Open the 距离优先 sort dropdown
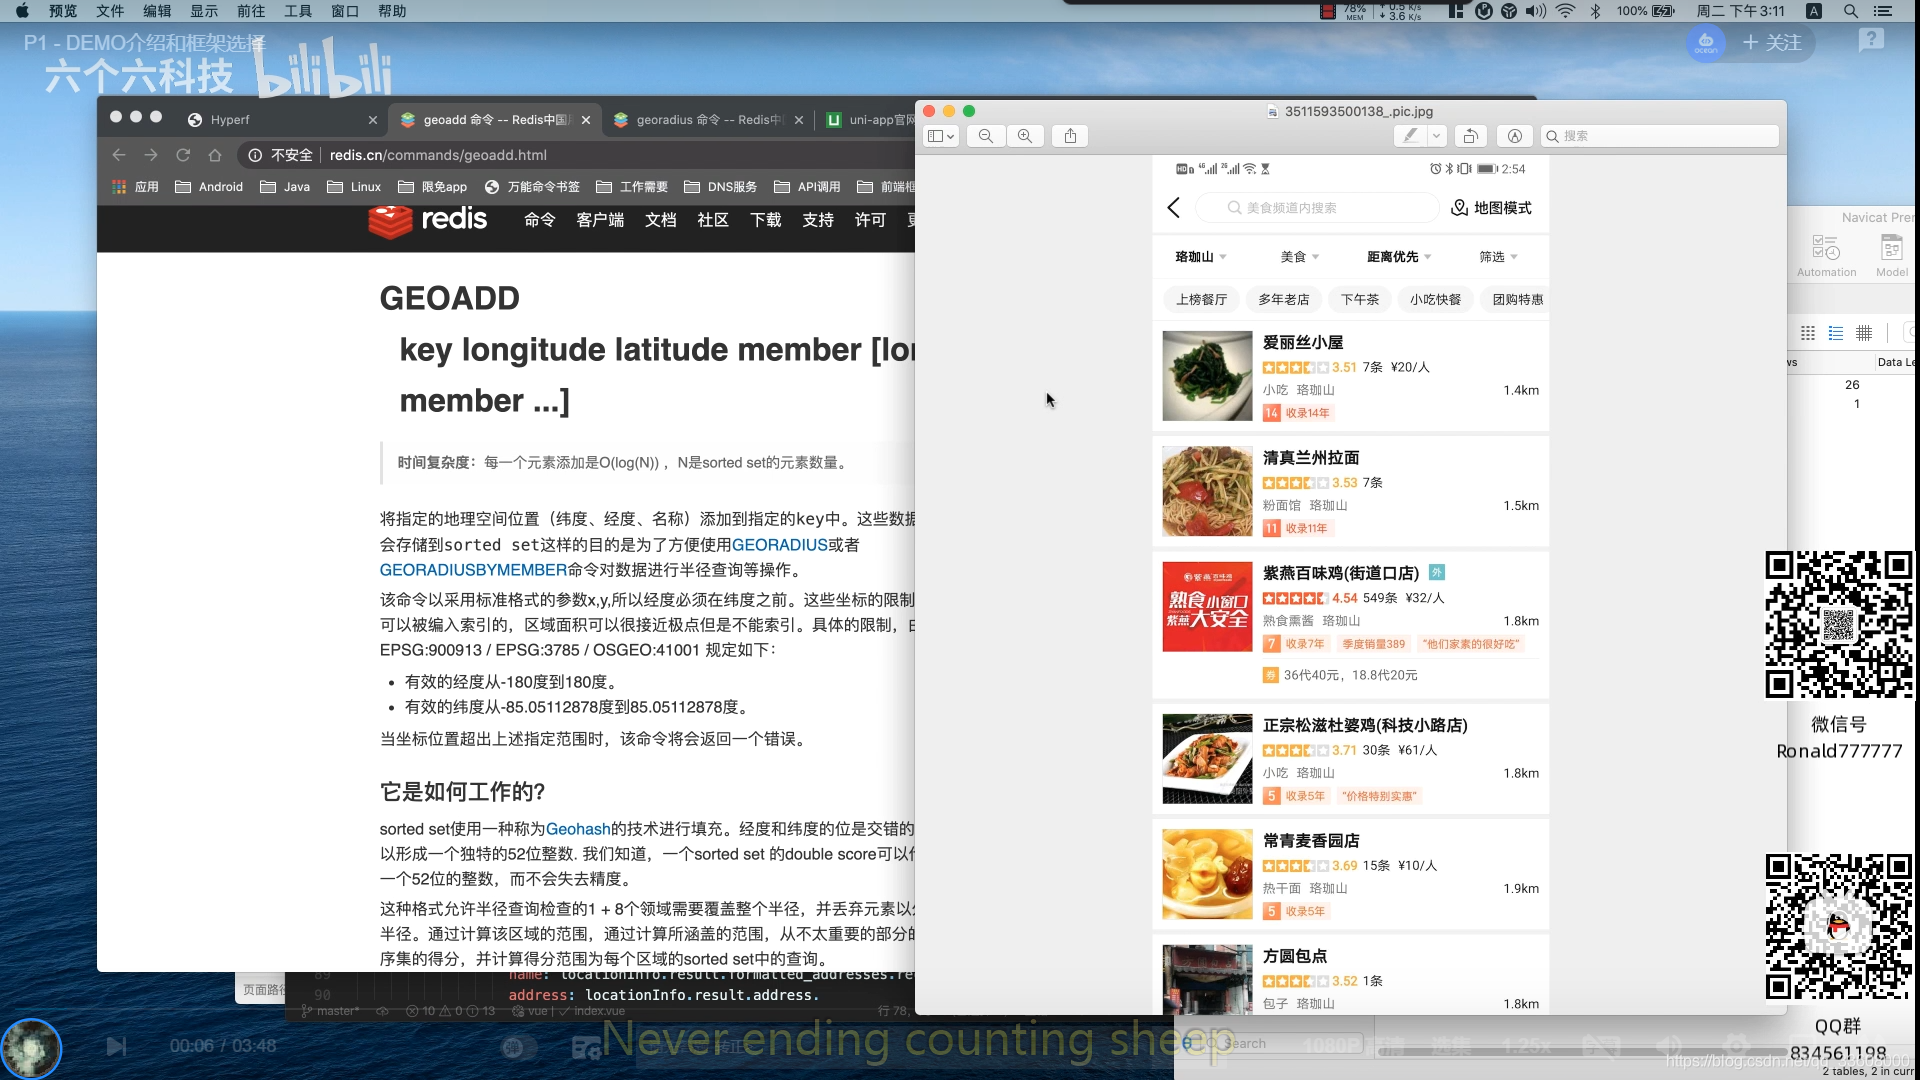 1396,256
